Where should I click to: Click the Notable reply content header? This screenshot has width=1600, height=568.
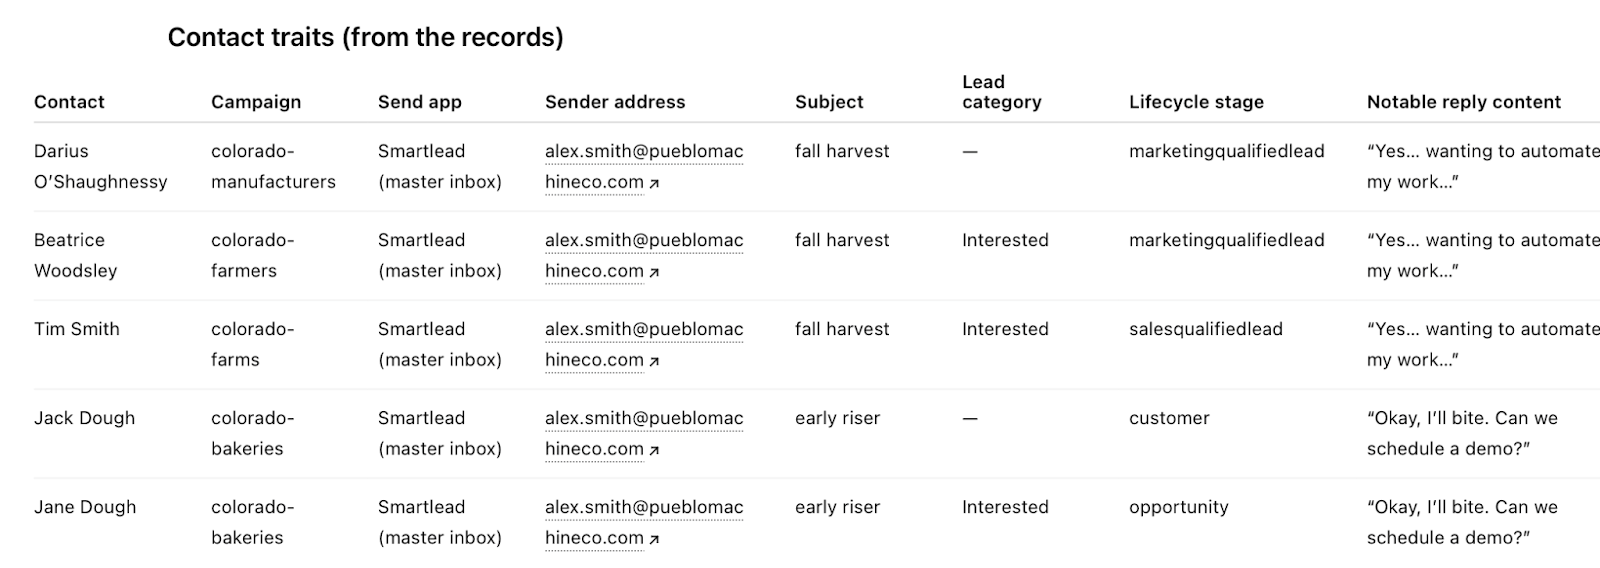1463,102
